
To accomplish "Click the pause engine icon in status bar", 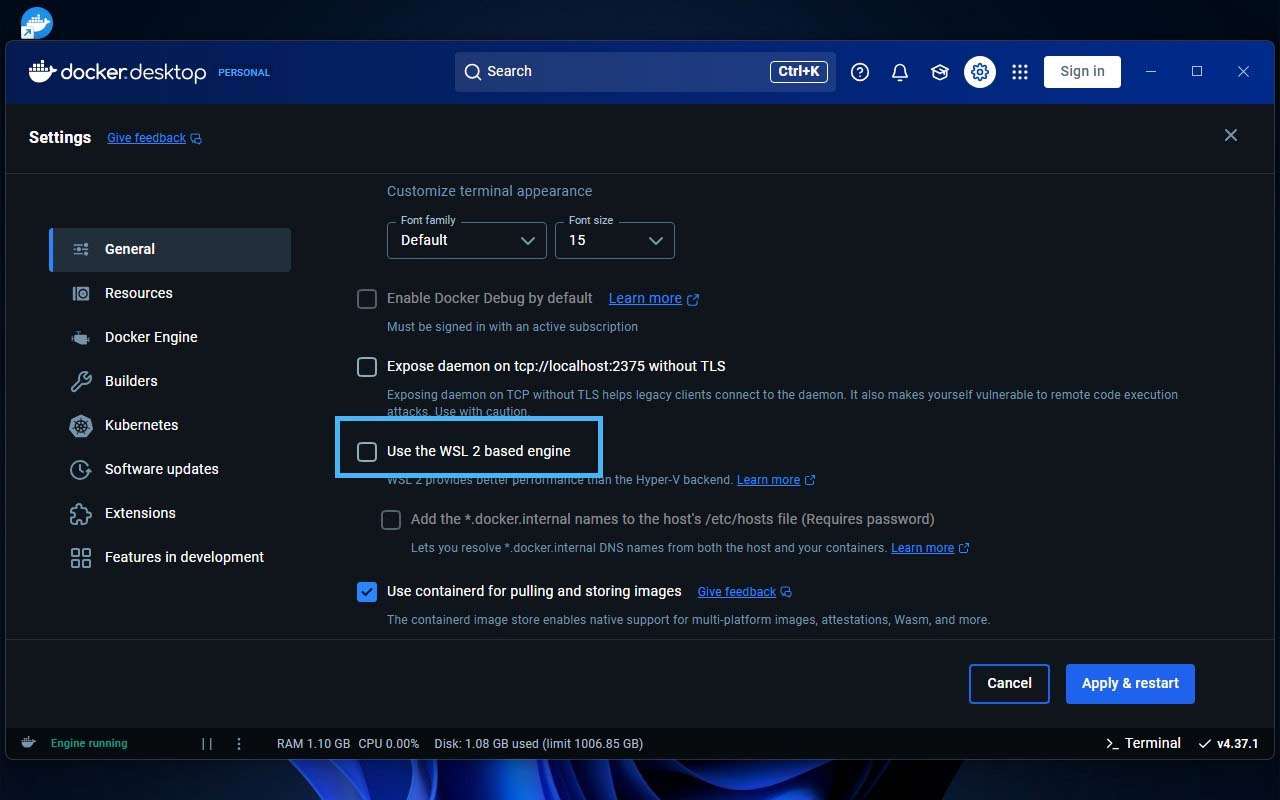I will coord(207,744).
